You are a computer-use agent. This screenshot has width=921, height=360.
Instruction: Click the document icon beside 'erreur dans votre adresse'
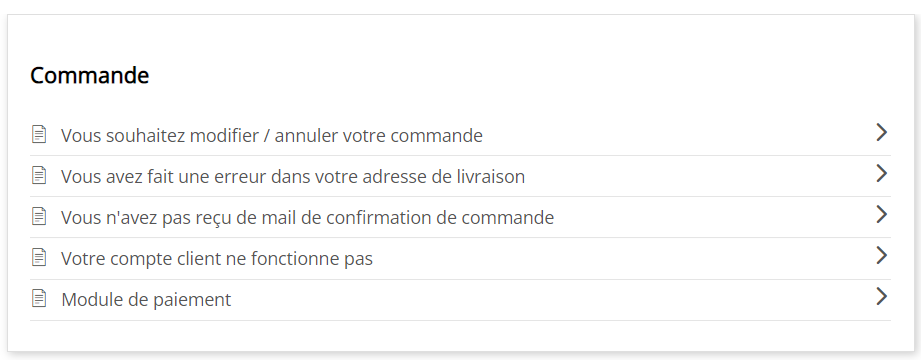[x=39, y=176]
